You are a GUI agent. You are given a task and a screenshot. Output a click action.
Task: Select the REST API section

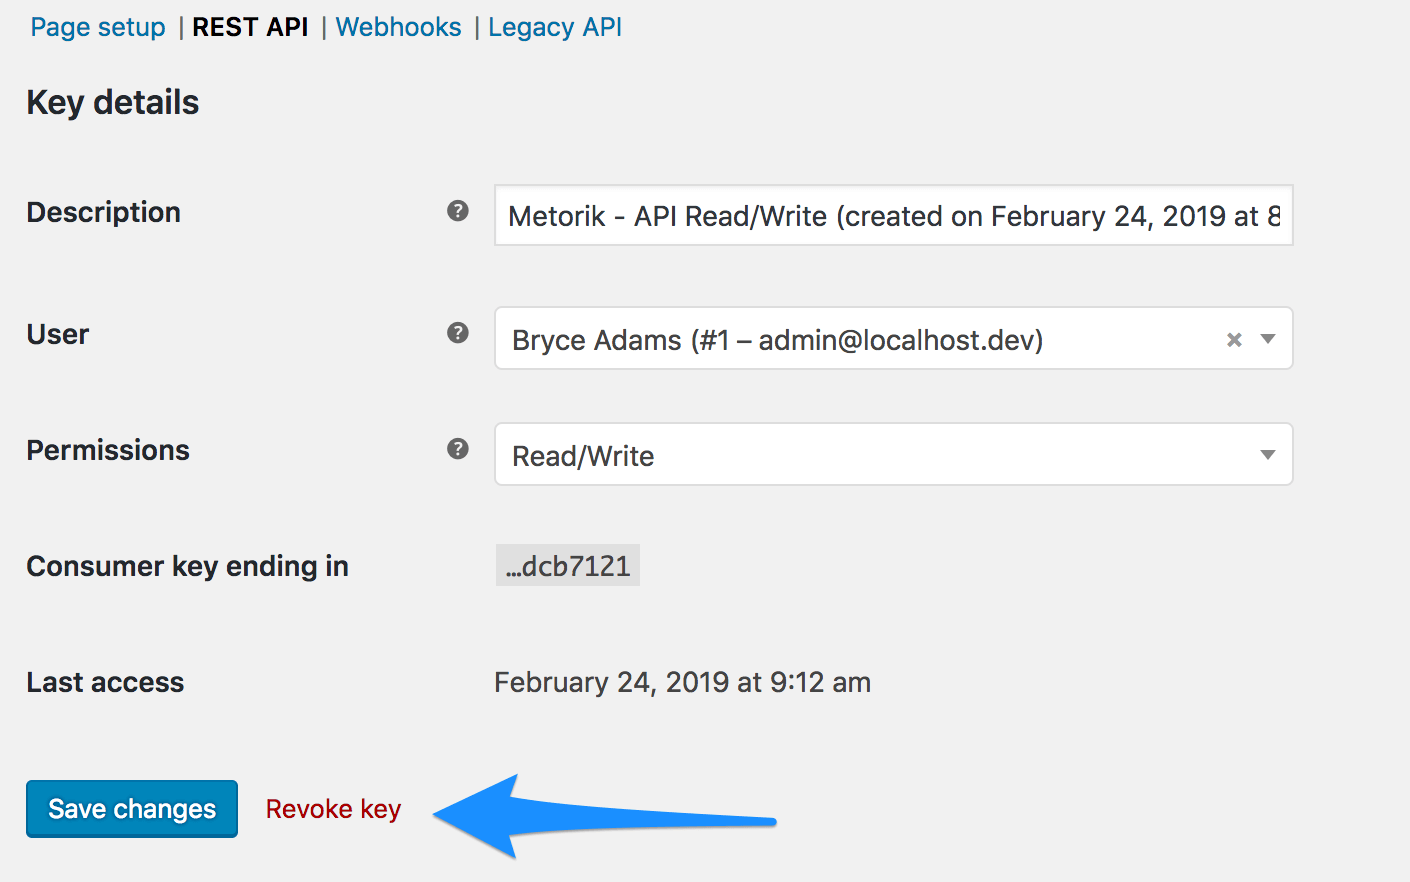[x=250, y=27]
